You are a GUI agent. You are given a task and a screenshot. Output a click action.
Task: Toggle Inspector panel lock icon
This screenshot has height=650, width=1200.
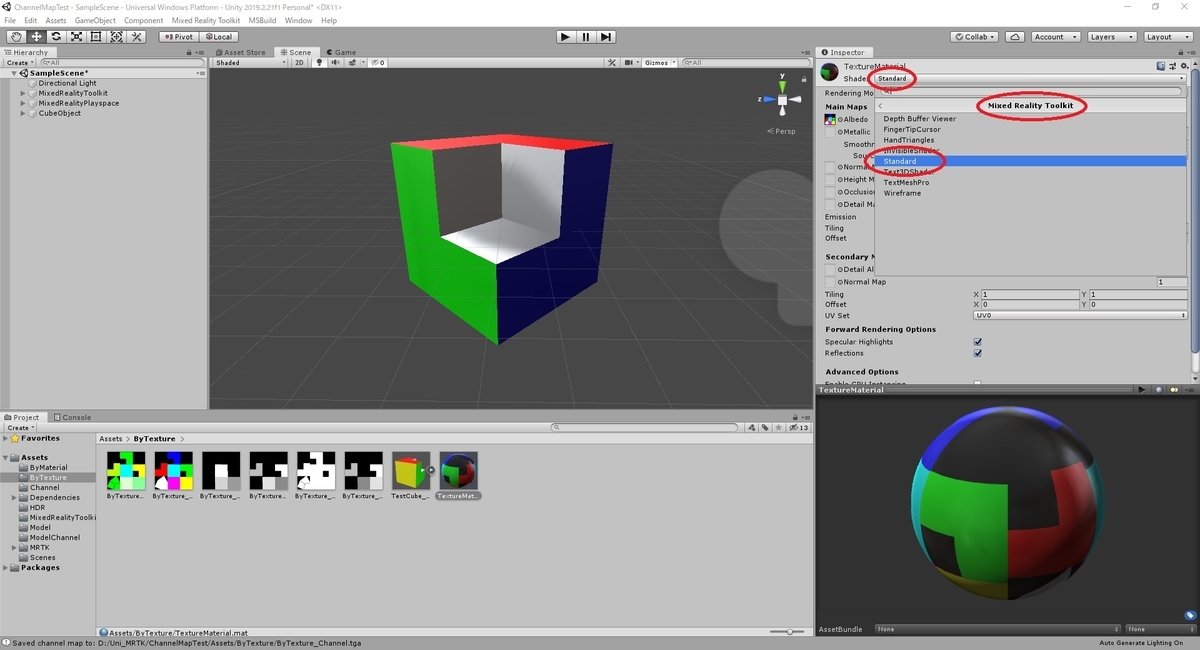point(1183,52)
